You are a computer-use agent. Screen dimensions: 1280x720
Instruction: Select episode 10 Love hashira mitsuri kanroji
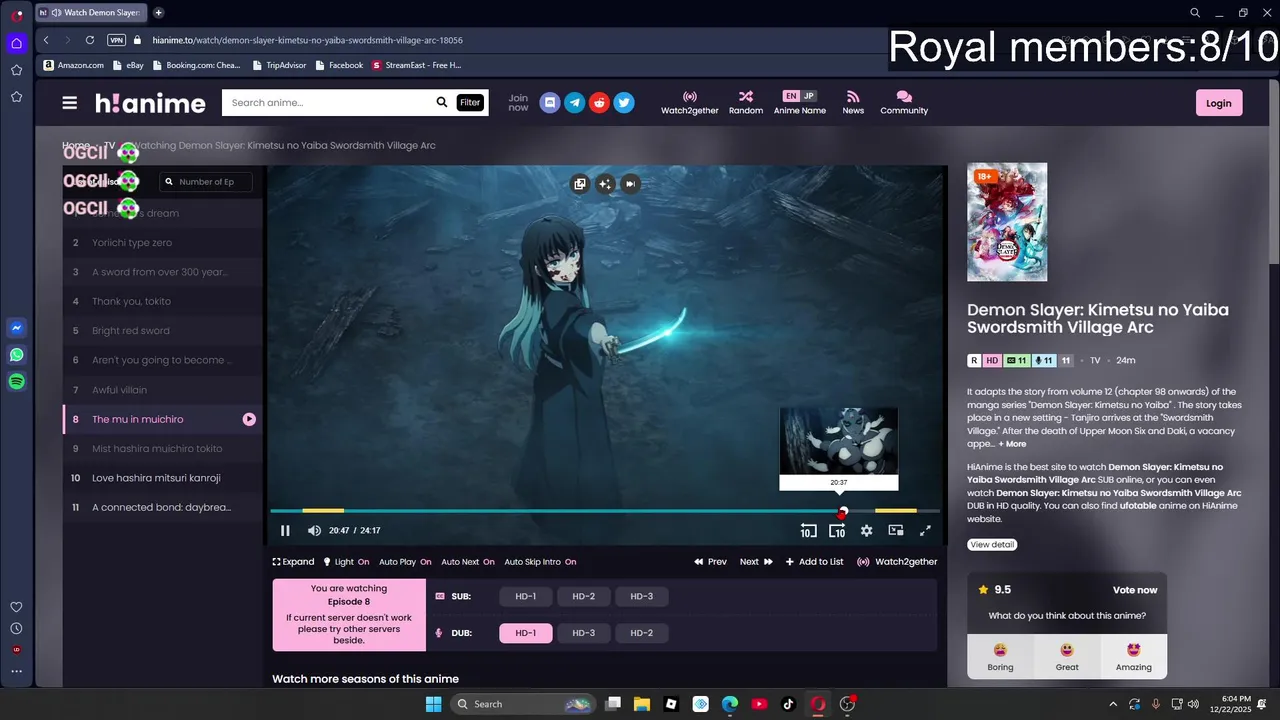[163, 477]
